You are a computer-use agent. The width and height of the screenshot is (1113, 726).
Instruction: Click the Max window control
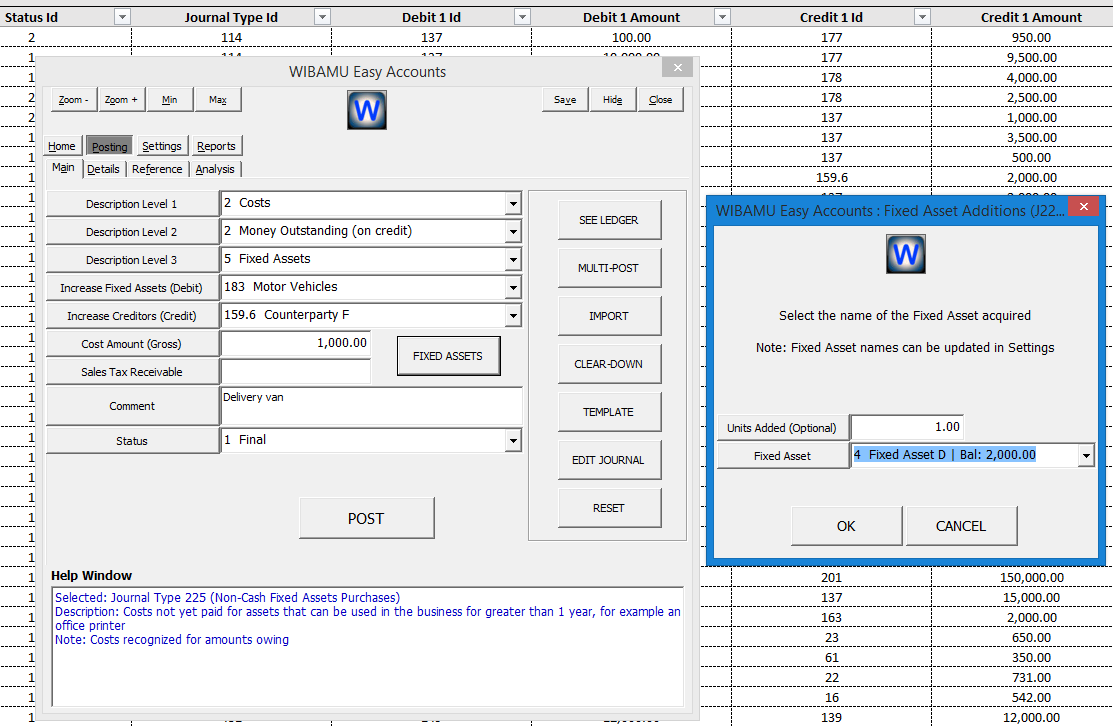click(x=216, y=99)
